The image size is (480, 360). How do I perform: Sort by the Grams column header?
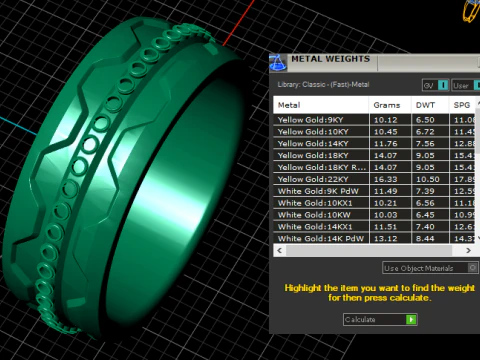[390, 105]
